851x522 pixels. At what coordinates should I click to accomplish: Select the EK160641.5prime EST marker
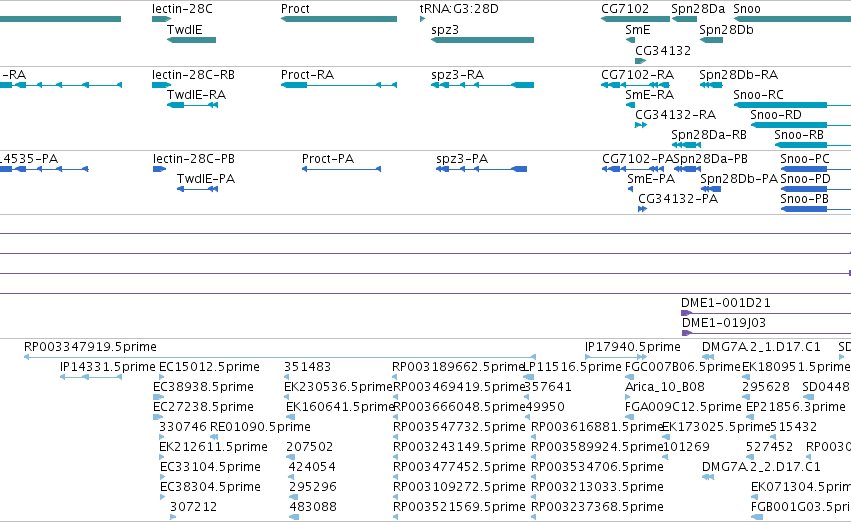pos(290,417)
